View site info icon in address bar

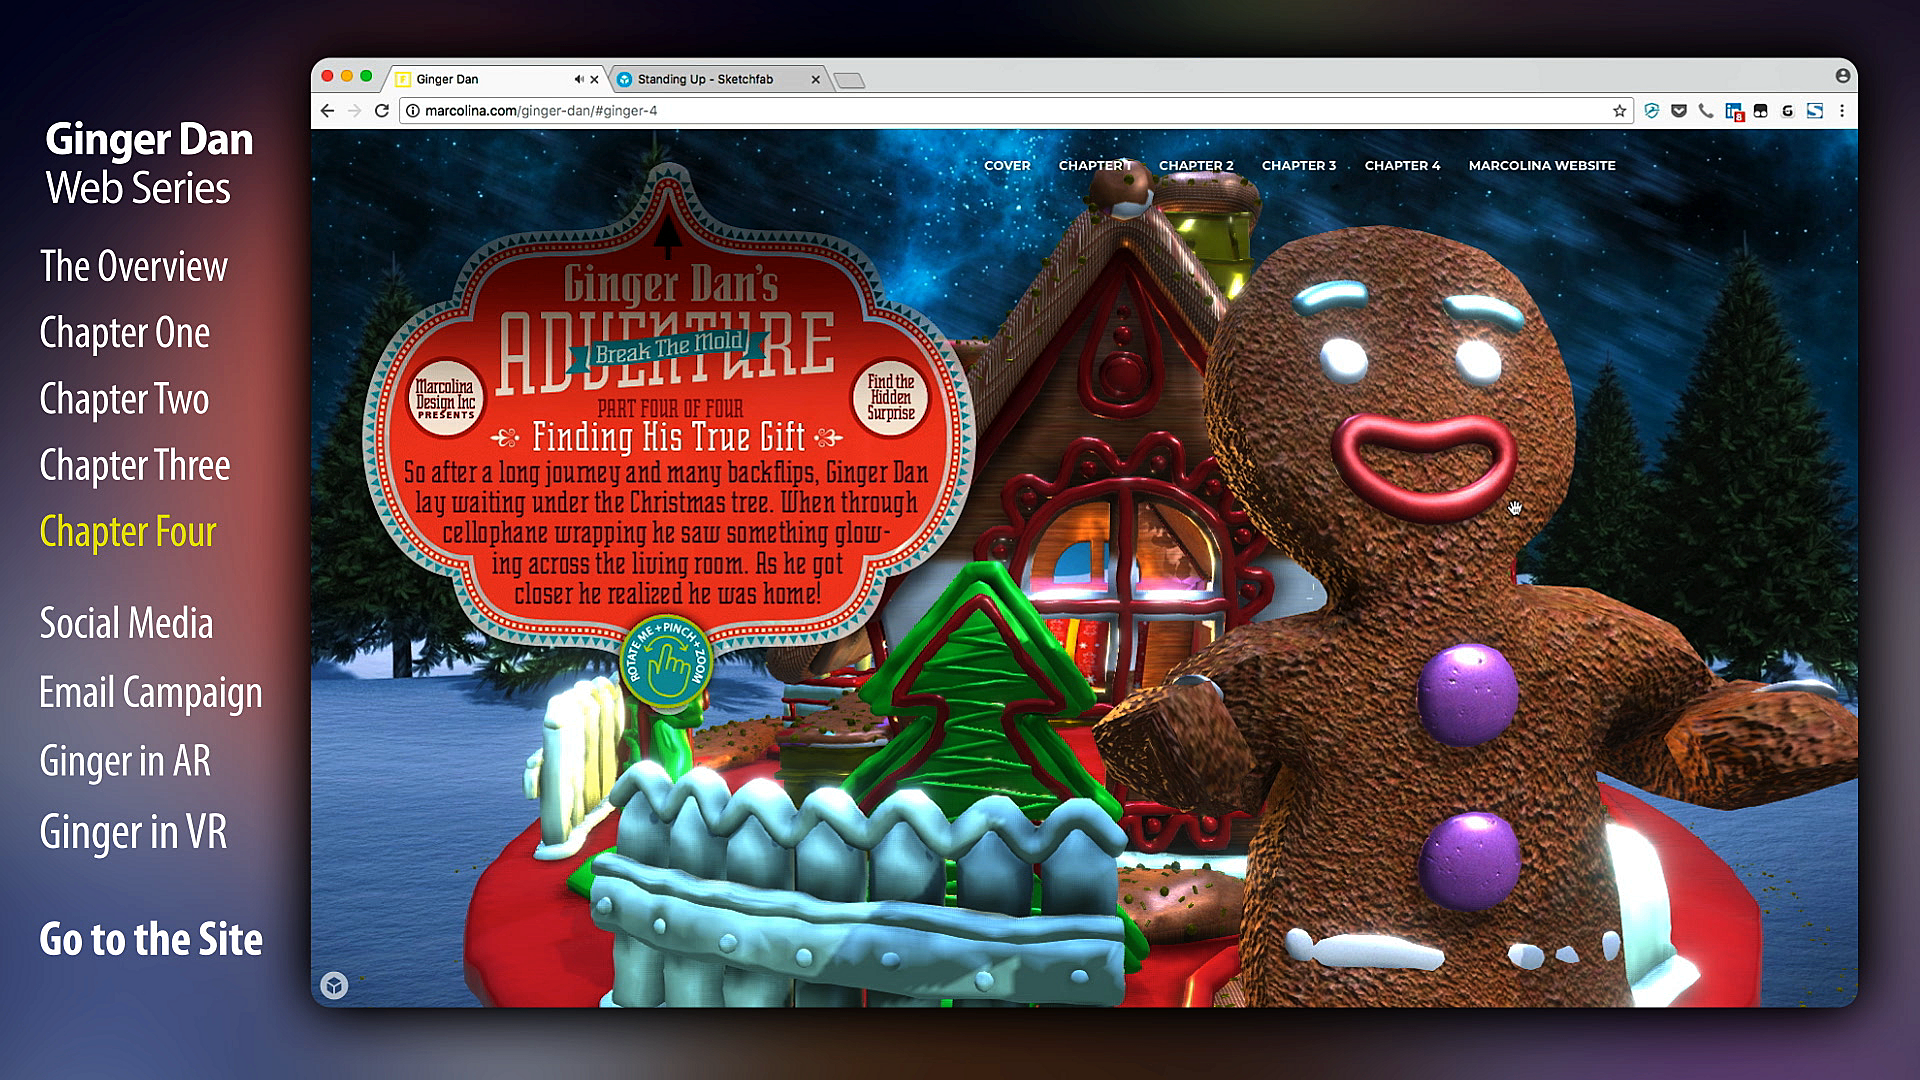point(412,111)
